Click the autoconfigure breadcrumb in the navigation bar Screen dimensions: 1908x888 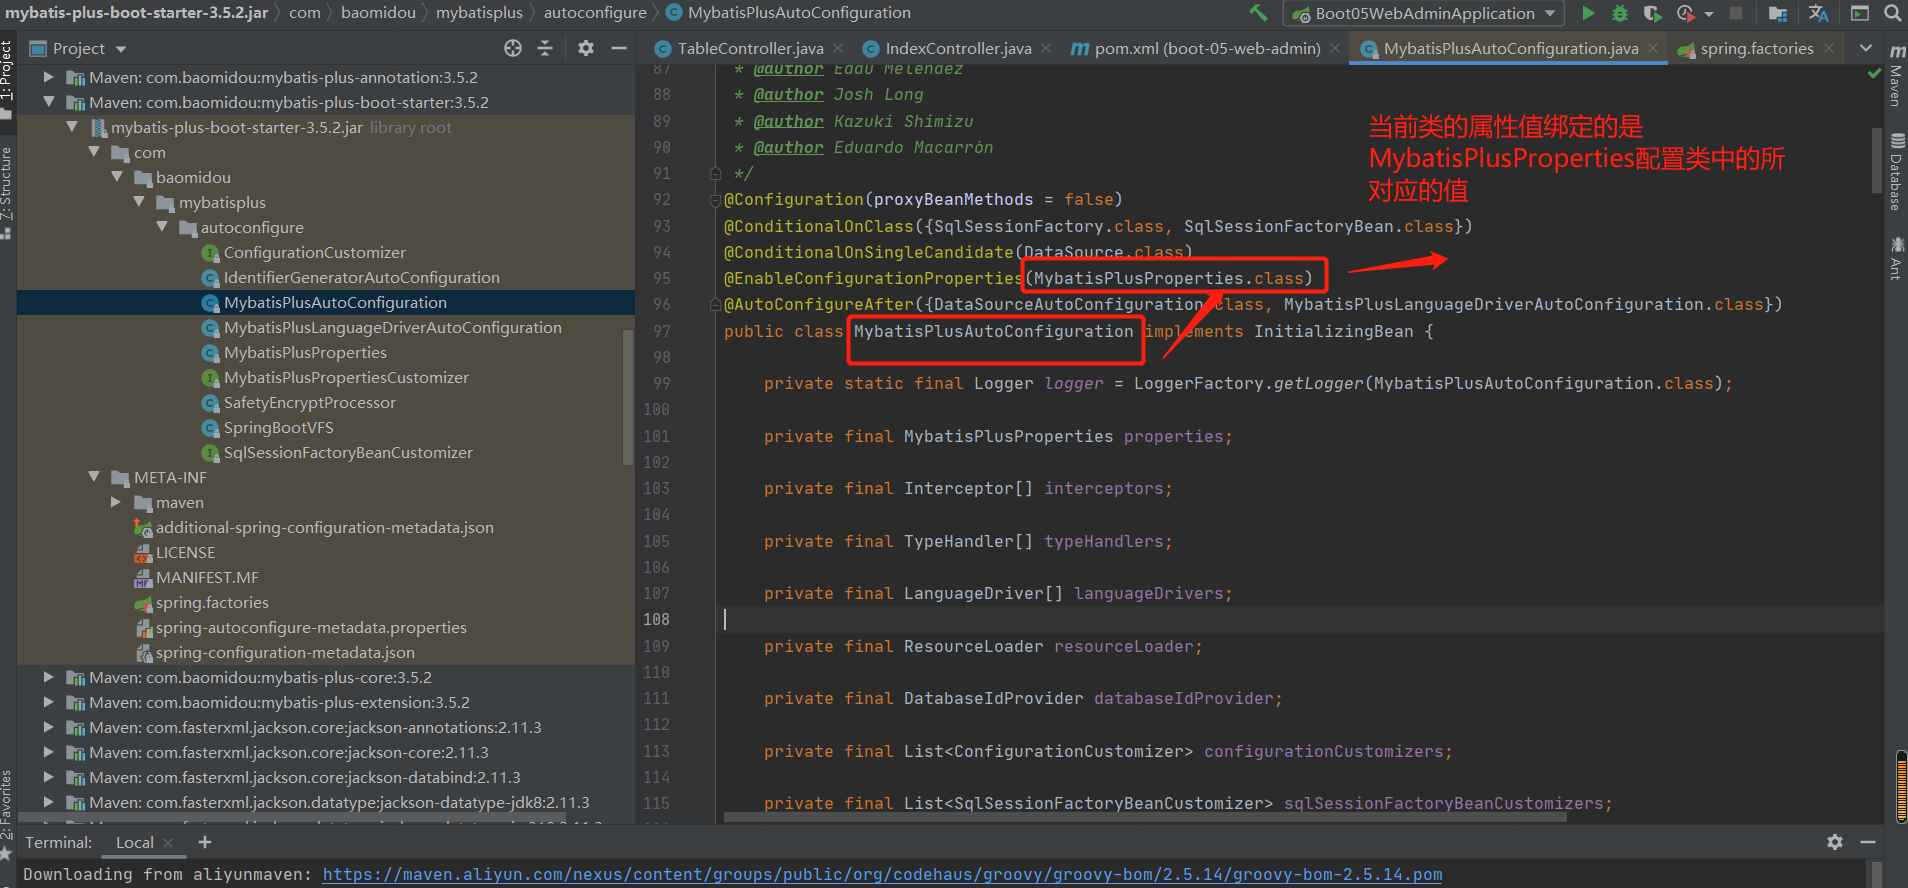pos(595,13)
